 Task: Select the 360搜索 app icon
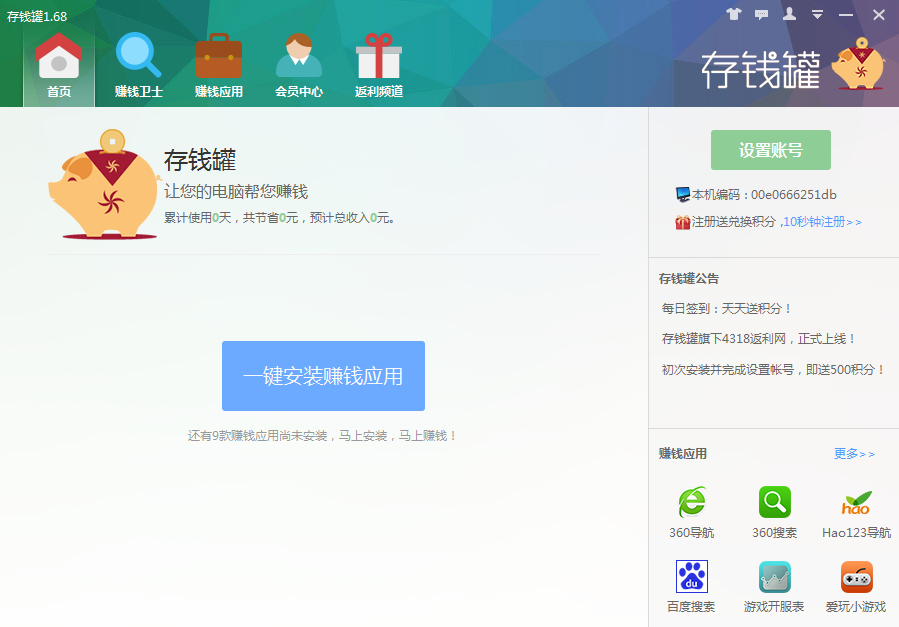pos(773,505)
